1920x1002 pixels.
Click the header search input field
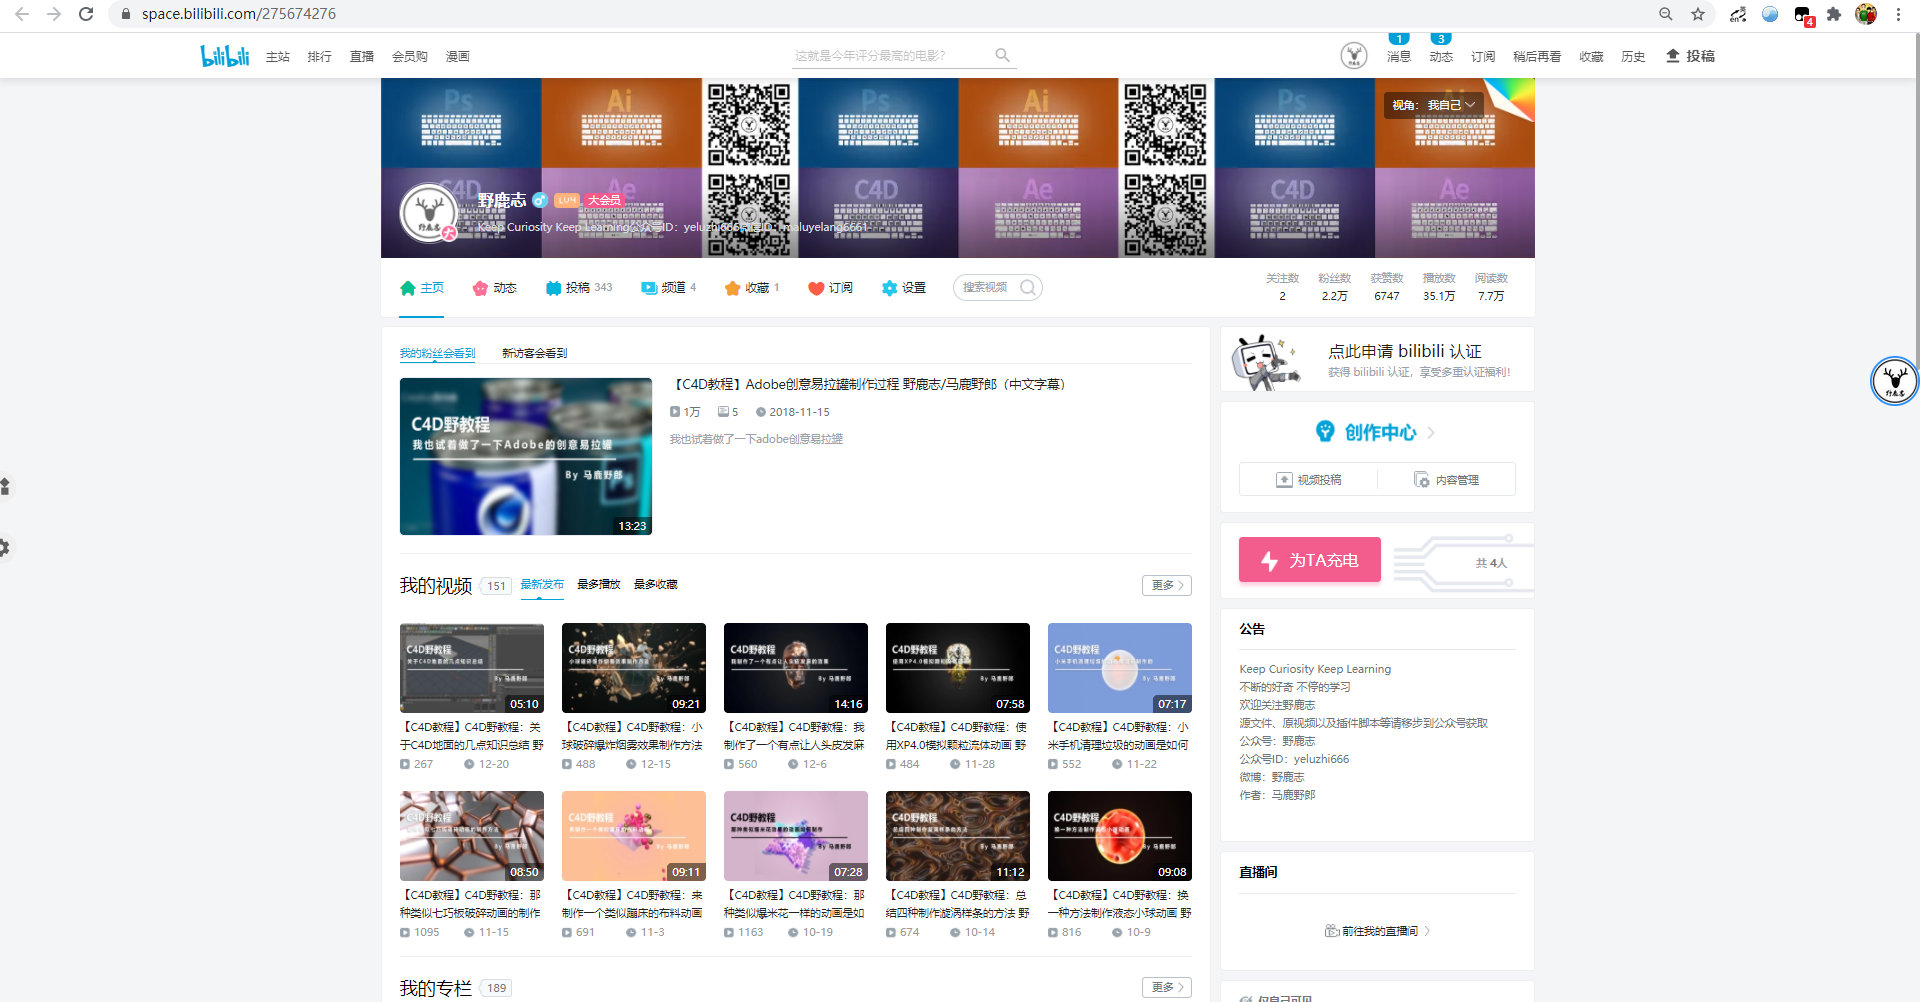(890, 56)
